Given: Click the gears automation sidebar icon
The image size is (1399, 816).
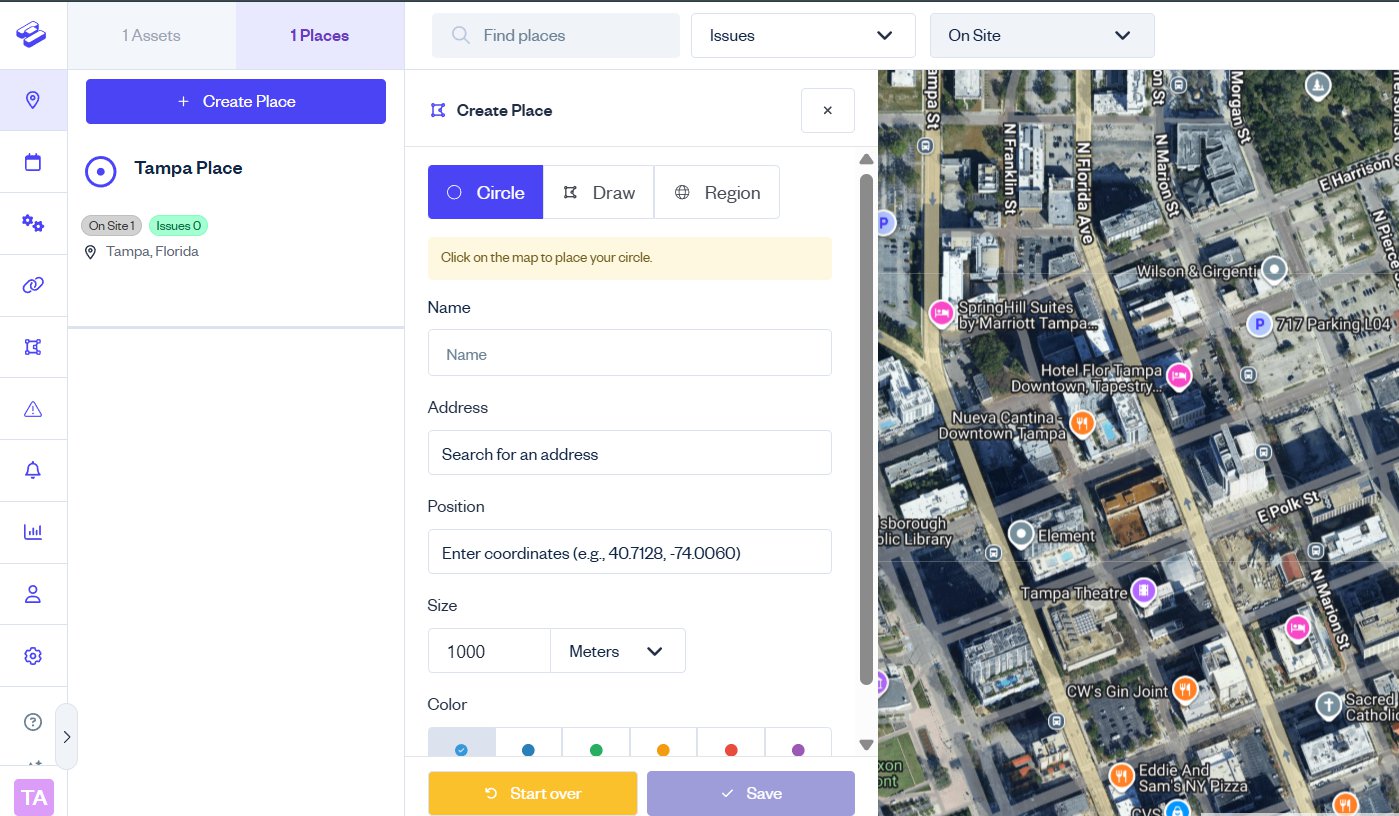Looking at the screenshot, I should point(33,223).
